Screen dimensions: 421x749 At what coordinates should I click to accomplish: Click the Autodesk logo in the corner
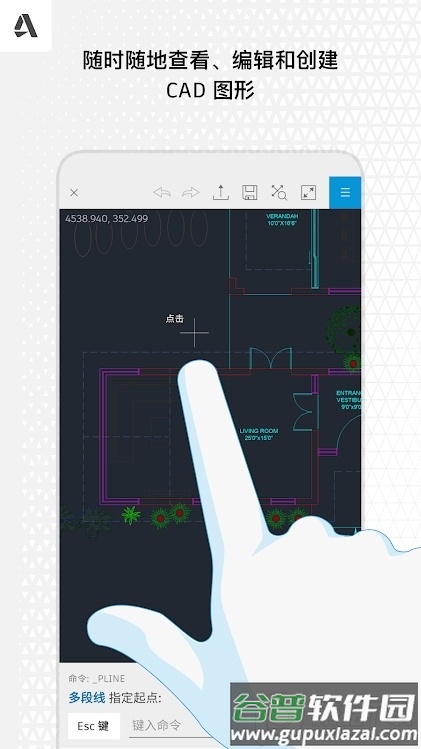click(x=25, y=25)
